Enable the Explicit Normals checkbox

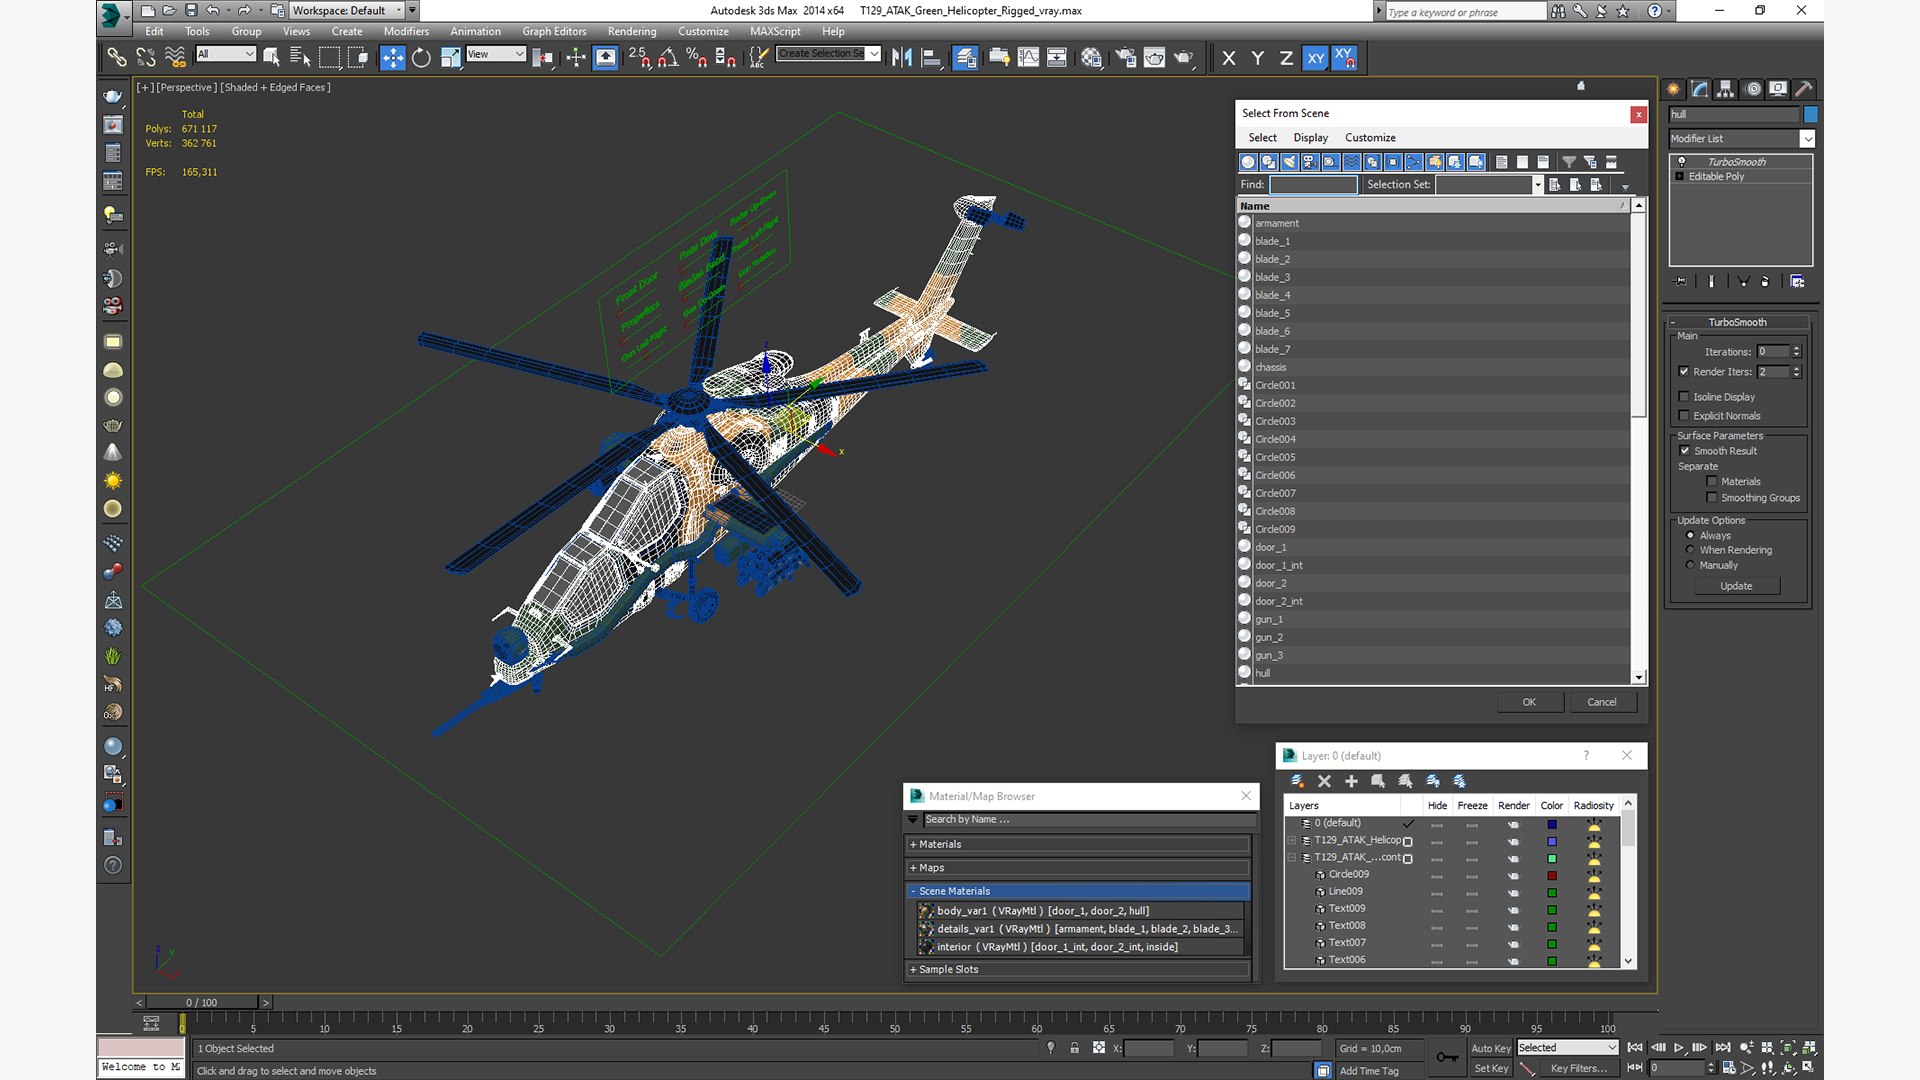(1684, 416)
